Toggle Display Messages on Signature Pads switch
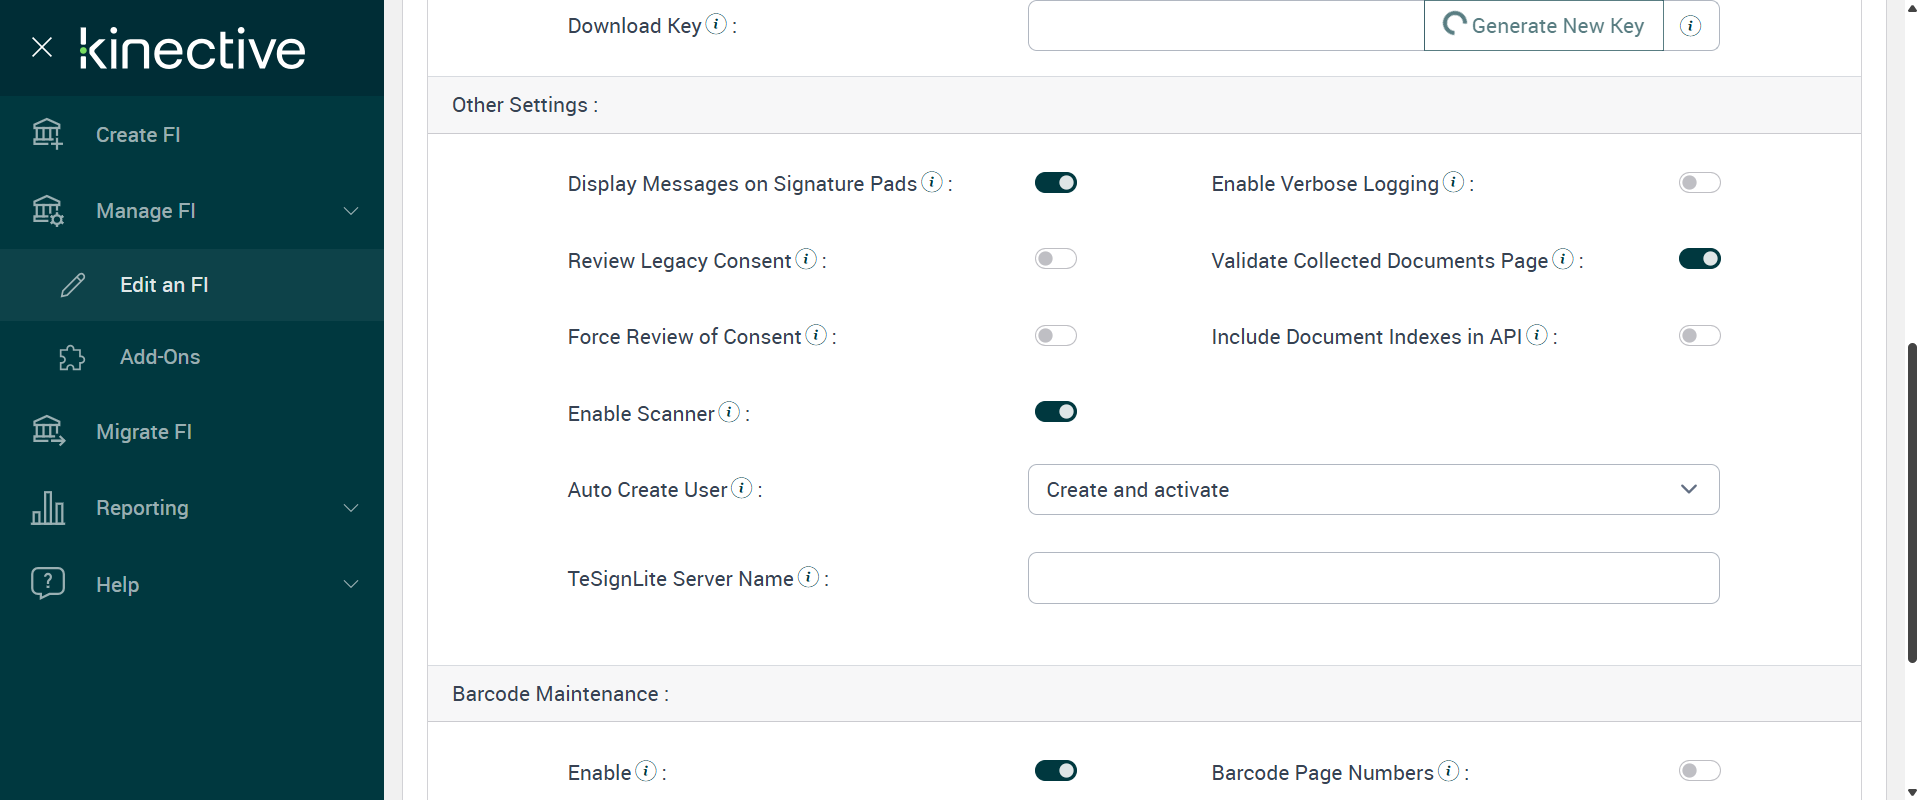The height and width of the screenshot is (800, 1920). [1056, 183]
